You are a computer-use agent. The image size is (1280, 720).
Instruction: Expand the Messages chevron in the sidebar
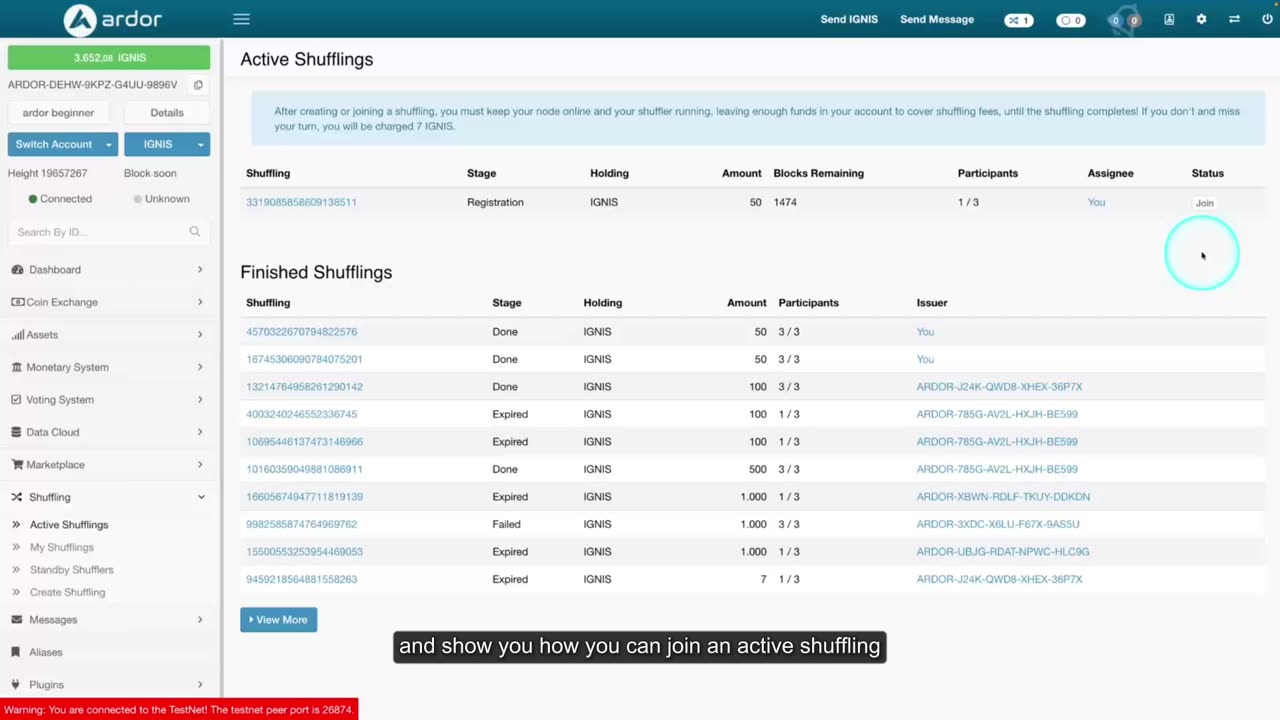click(x=200, y=620)
